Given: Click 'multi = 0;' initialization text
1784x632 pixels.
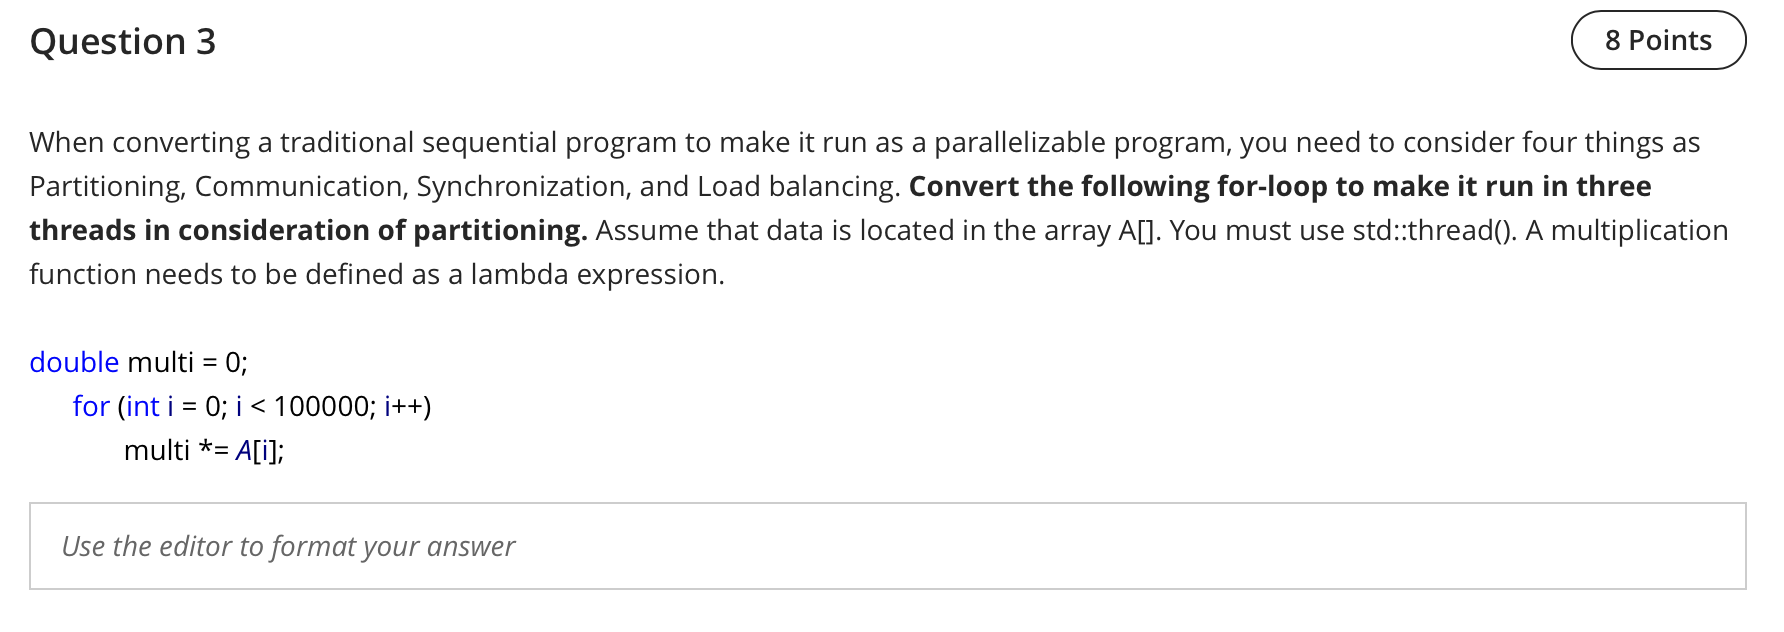Looking at the screenshot, I should pyautogui.click(x=187, y=362).
